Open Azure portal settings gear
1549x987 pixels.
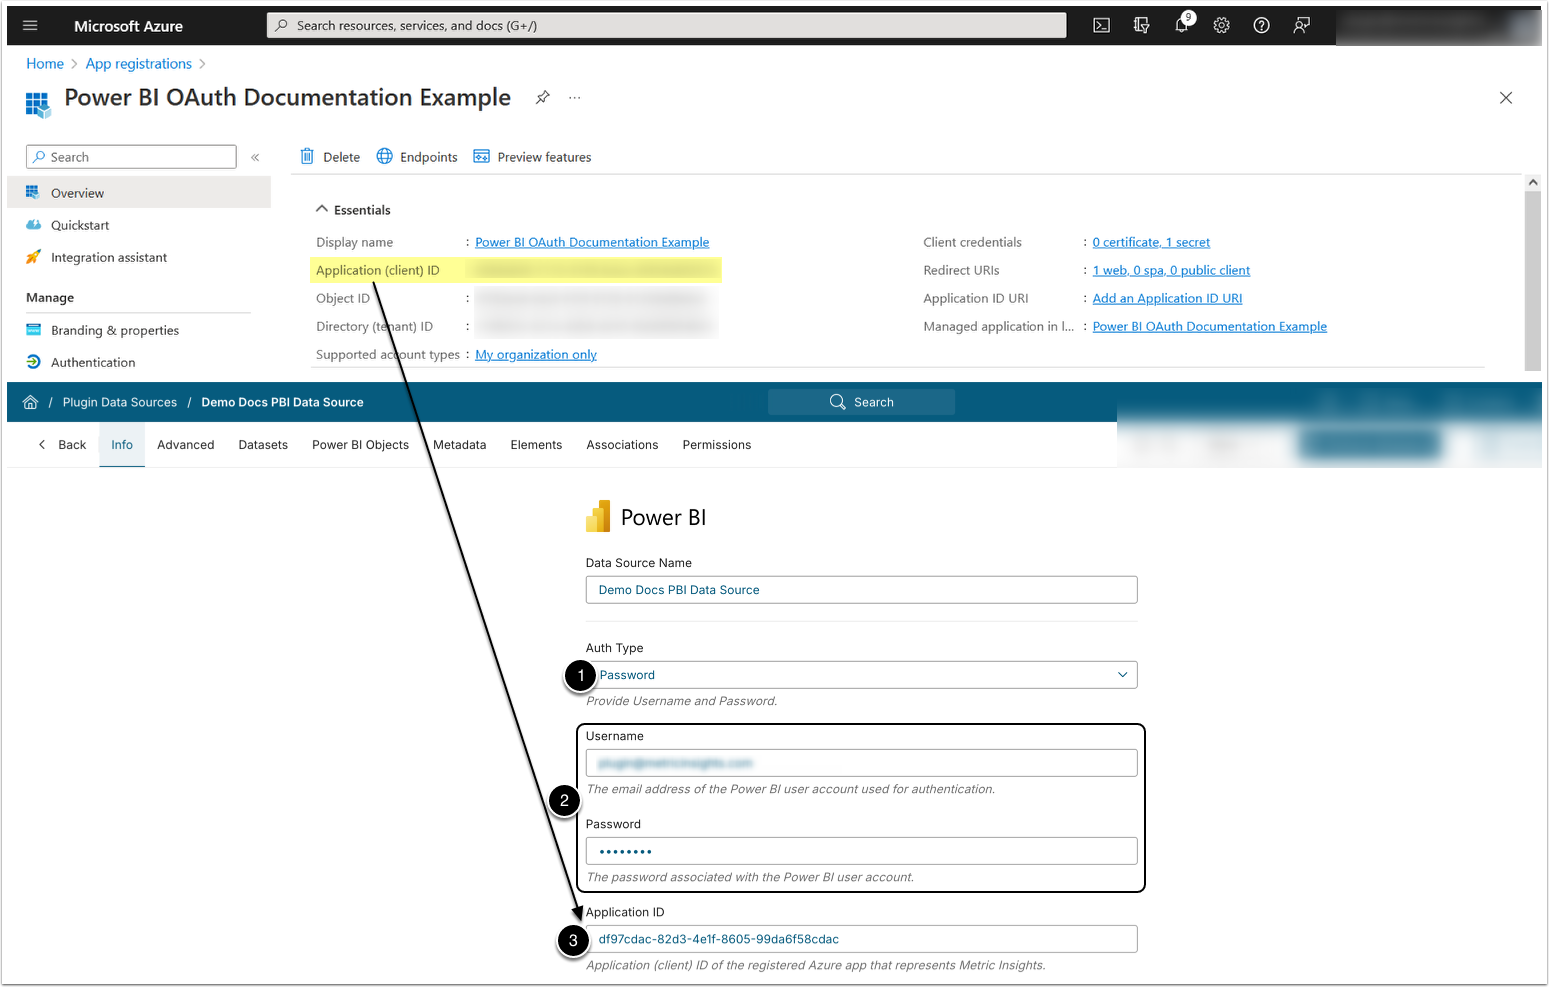1221,26
